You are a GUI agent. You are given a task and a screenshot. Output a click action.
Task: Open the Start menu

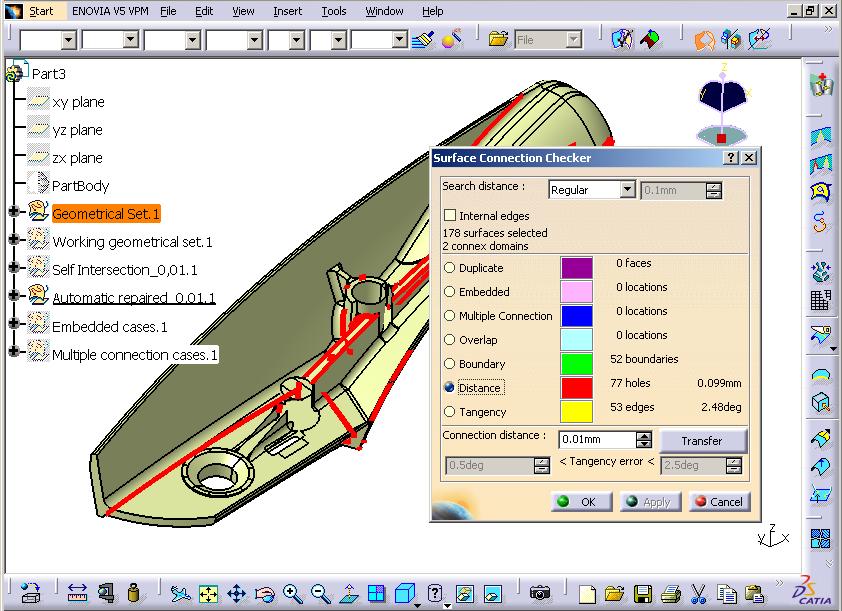(41, 11)
